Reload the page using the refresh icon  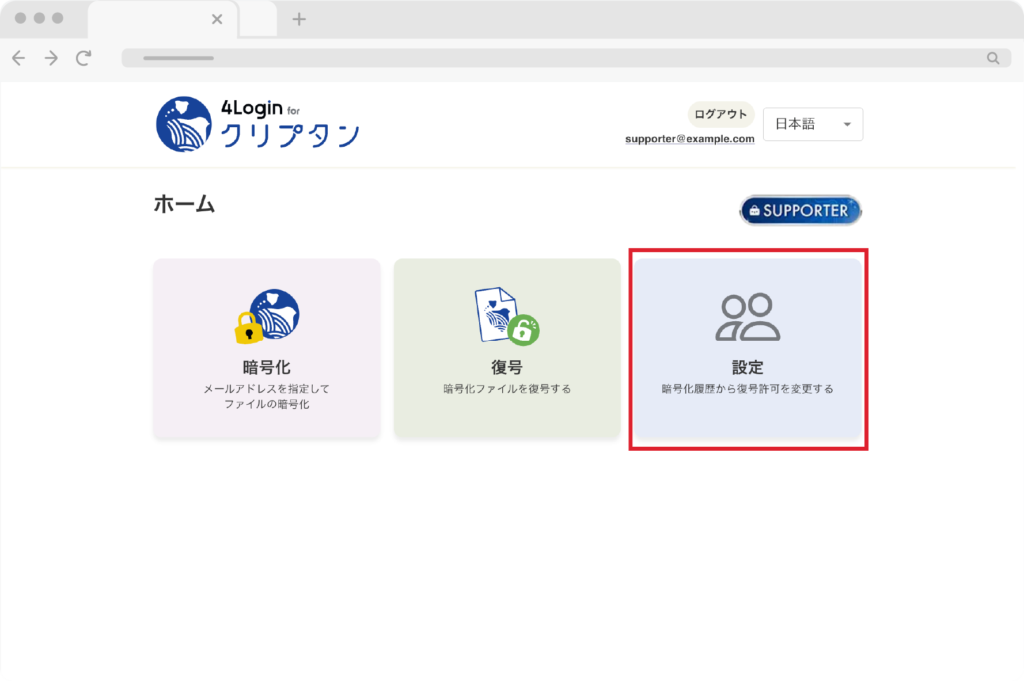coord(83,58)
